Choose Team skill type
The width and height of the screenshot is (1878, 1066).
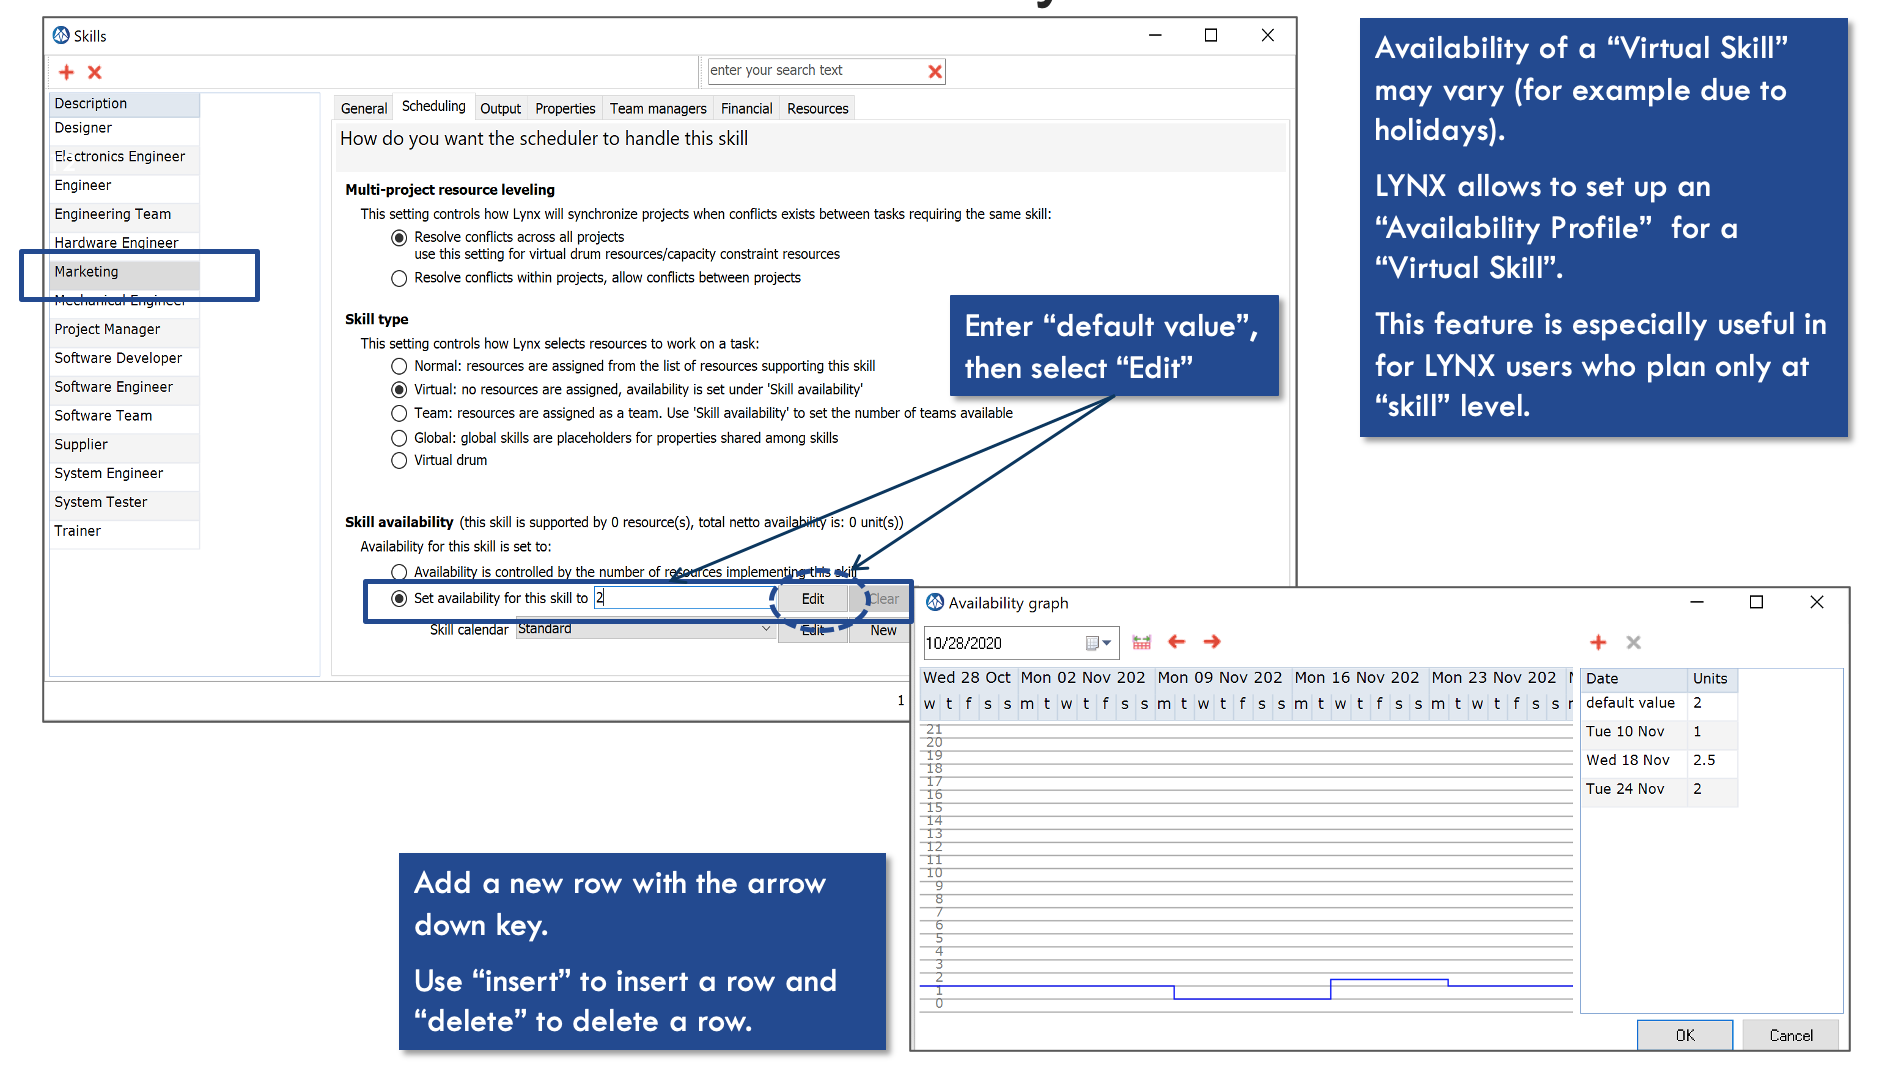click(399, 413)
